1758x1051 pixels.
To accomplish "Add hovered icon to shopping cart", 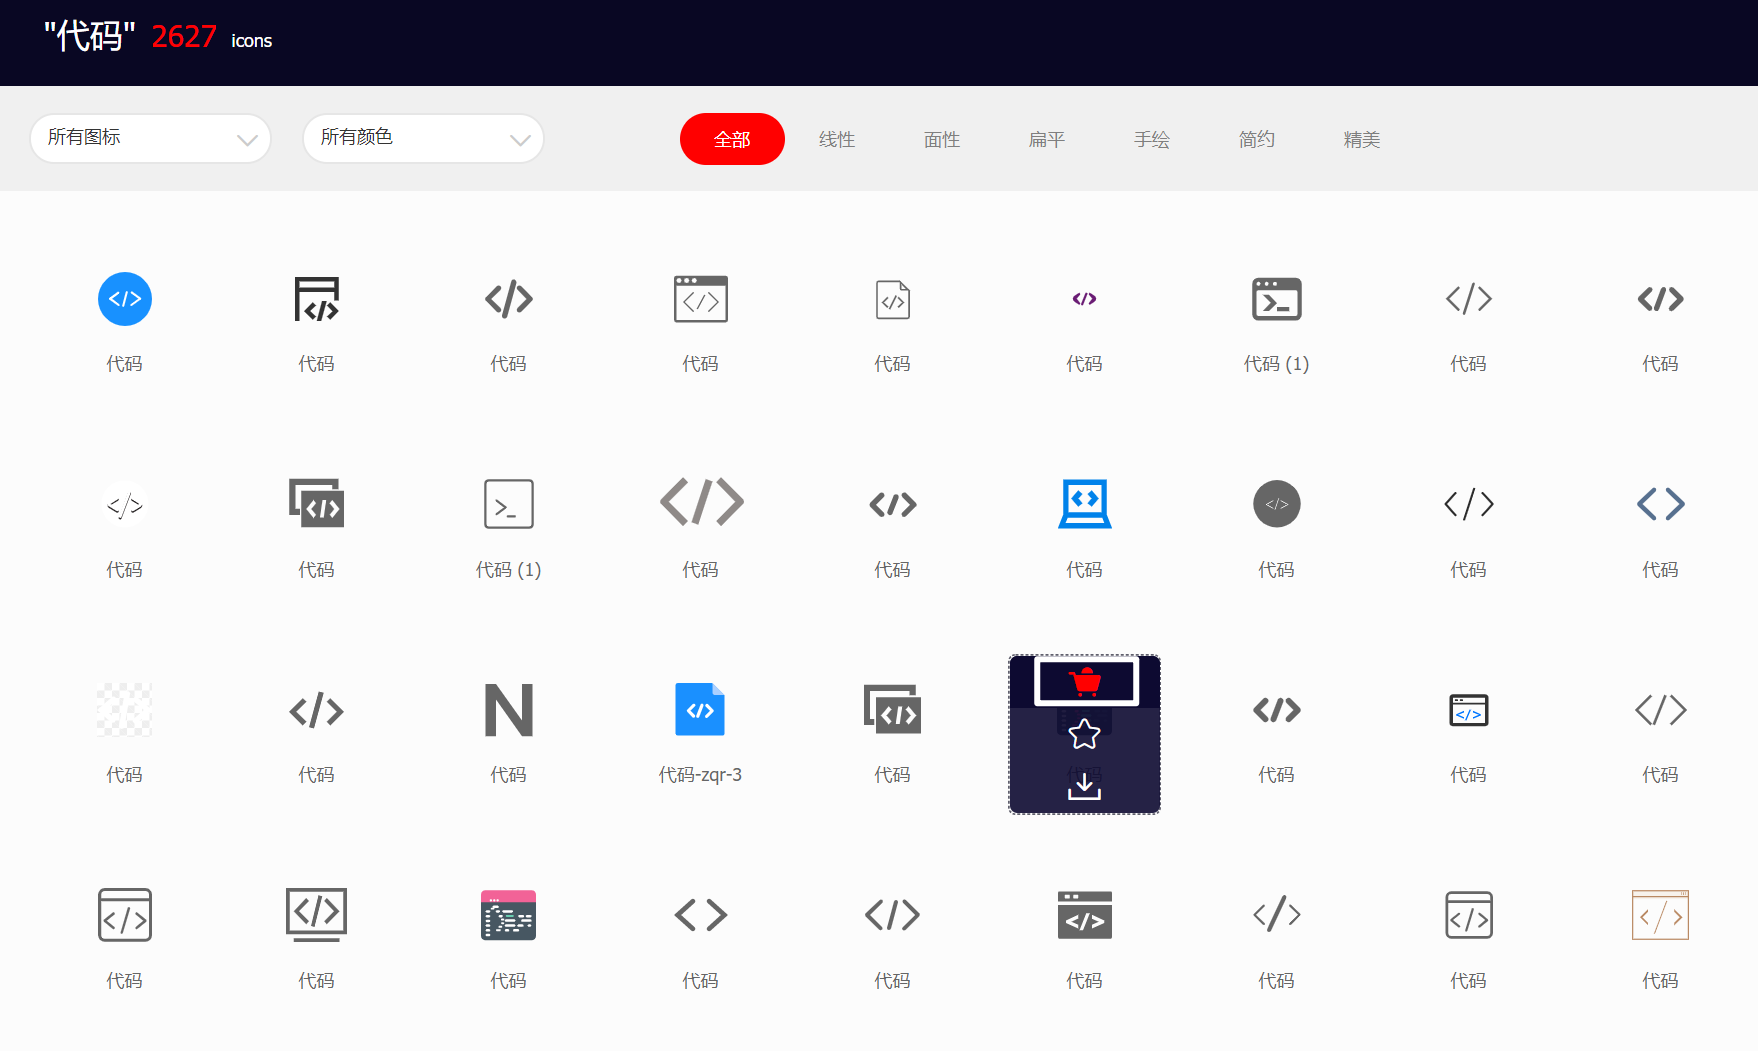I will [x=1085, y=682].
